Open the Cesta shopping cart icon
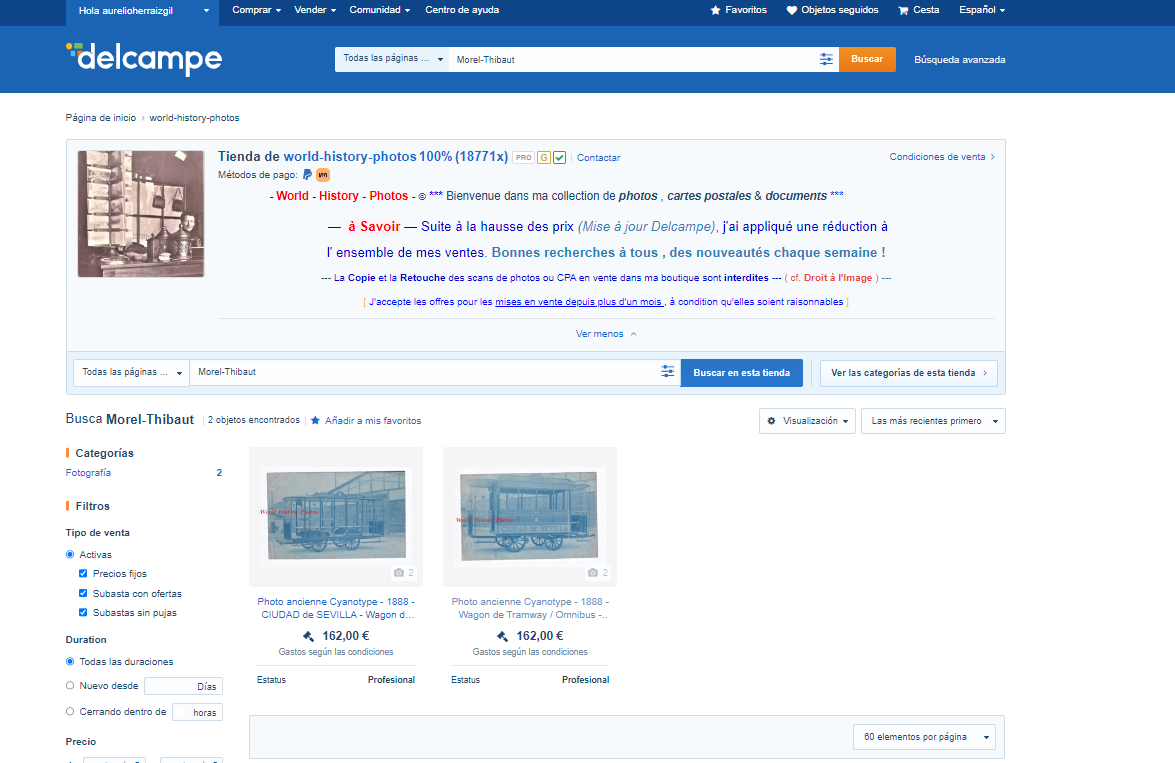This screenshot has width=1175, height=763. [x=903, y=10]
